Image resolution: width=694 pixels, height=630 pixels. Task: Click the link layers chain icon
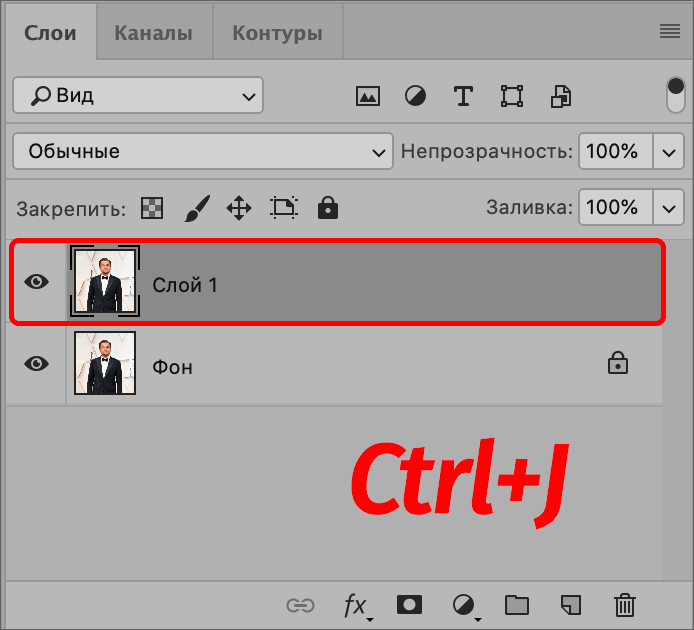click(301, 605)
